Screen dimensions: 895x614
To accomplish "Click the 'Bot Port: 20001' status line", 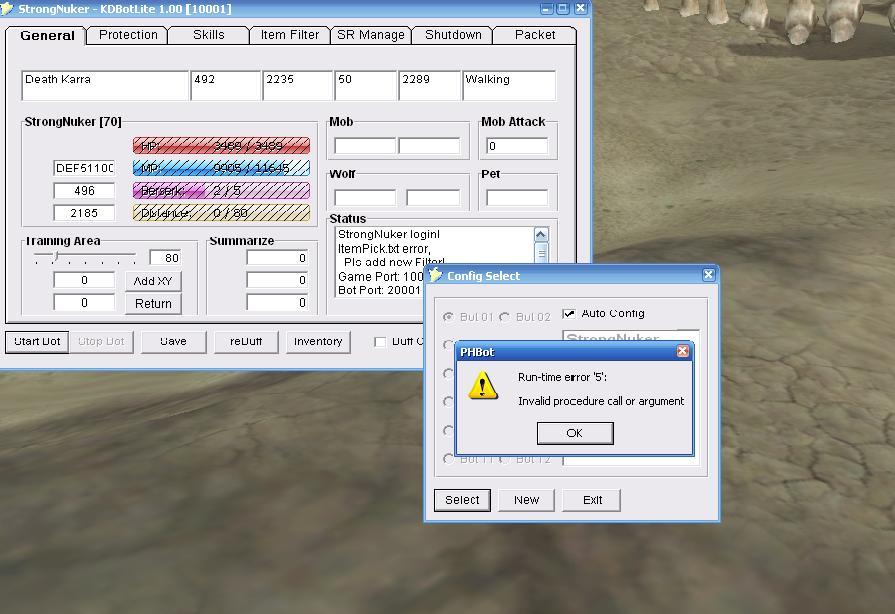I will [379, 290].
